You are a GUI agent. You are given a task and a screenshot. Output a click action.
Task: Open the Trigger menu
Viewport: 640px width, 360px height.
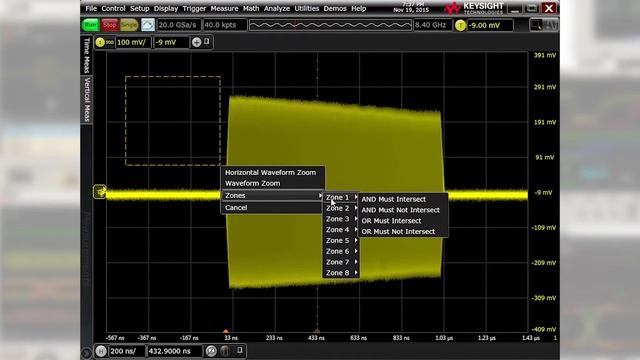click(x=194, y=9)
